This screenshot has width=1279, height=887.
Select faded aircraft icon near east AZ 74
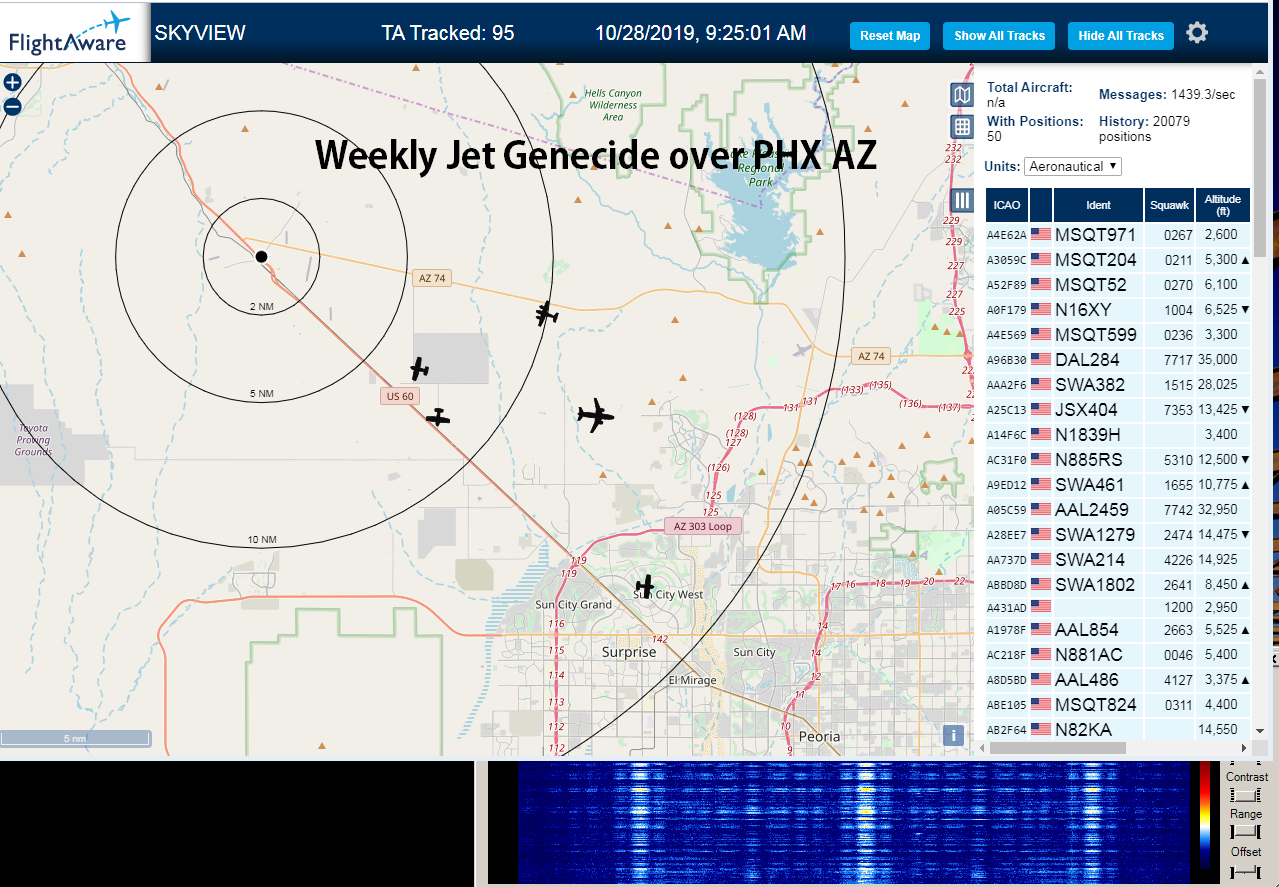click(x=802, y=349)
